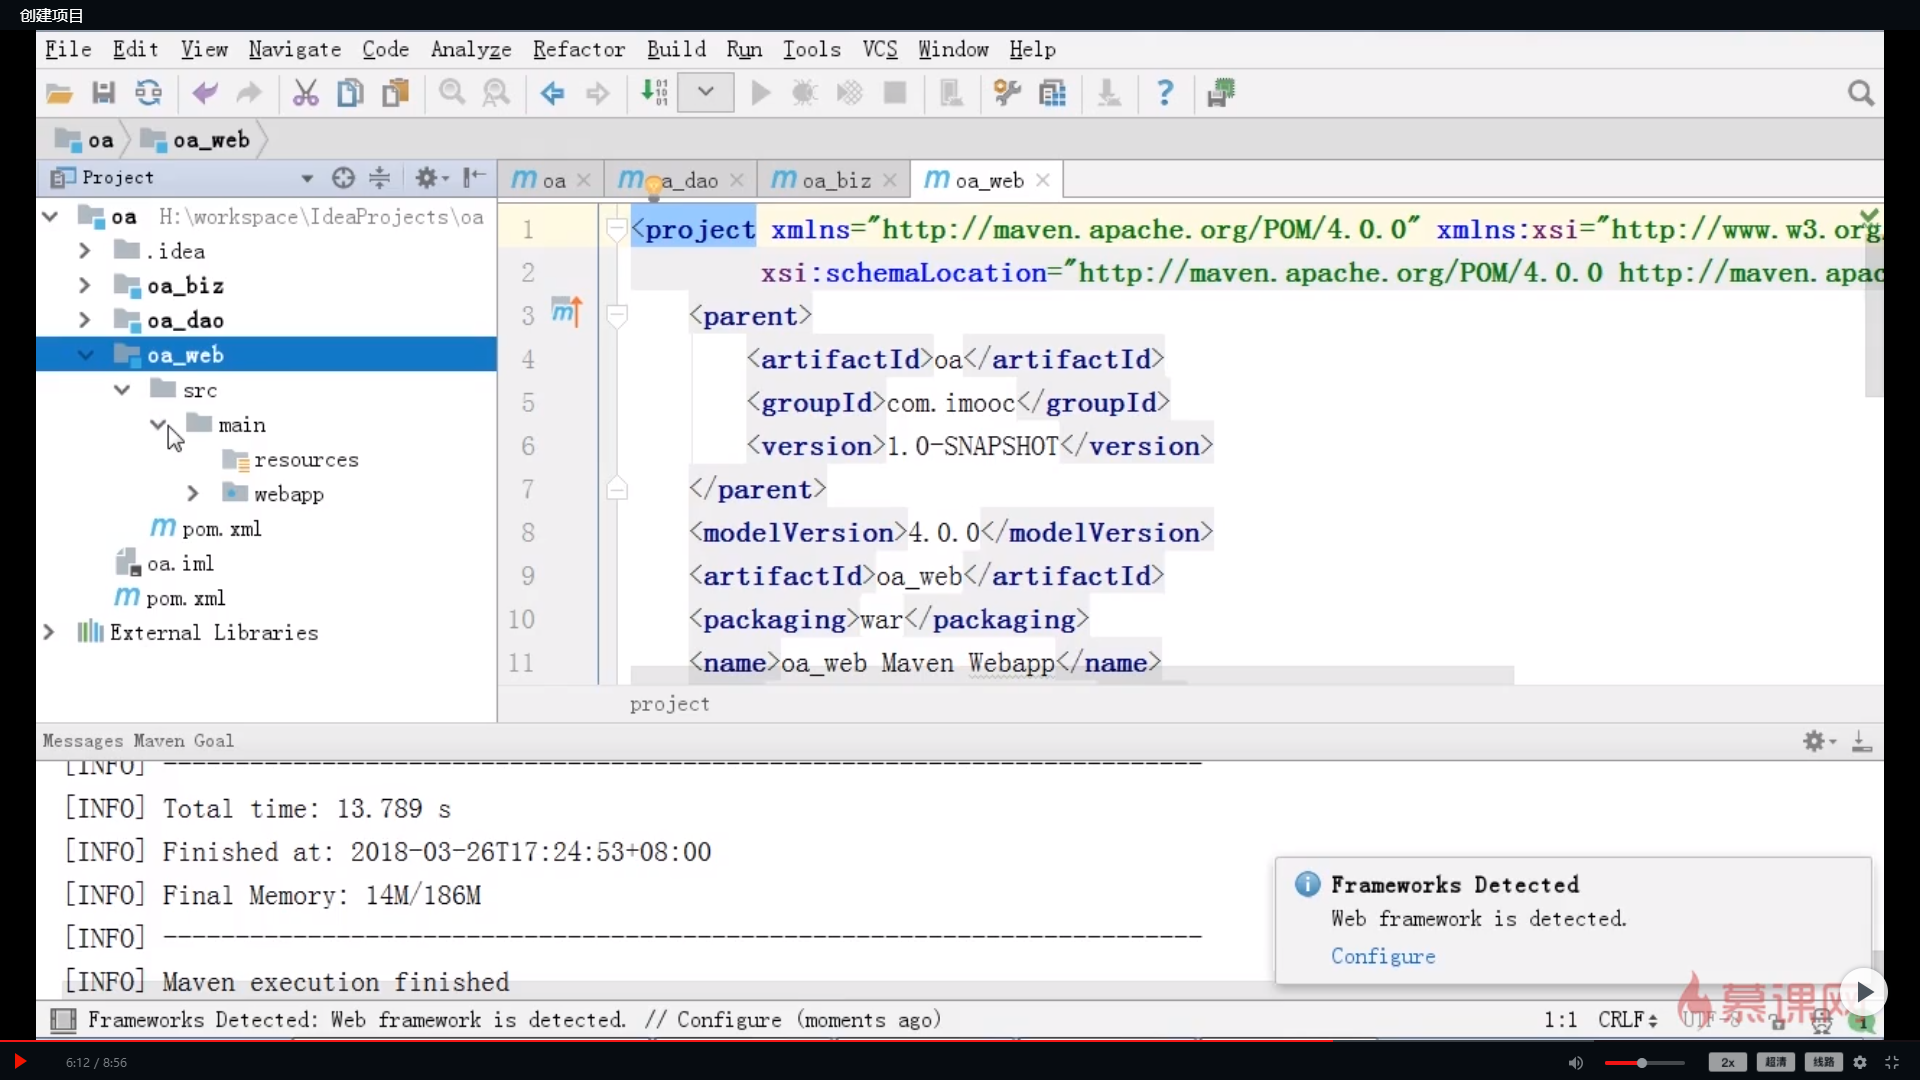Screen dimensions: 1920x1080
Task: Expand the oa_dao module
Action: [85, 320]
